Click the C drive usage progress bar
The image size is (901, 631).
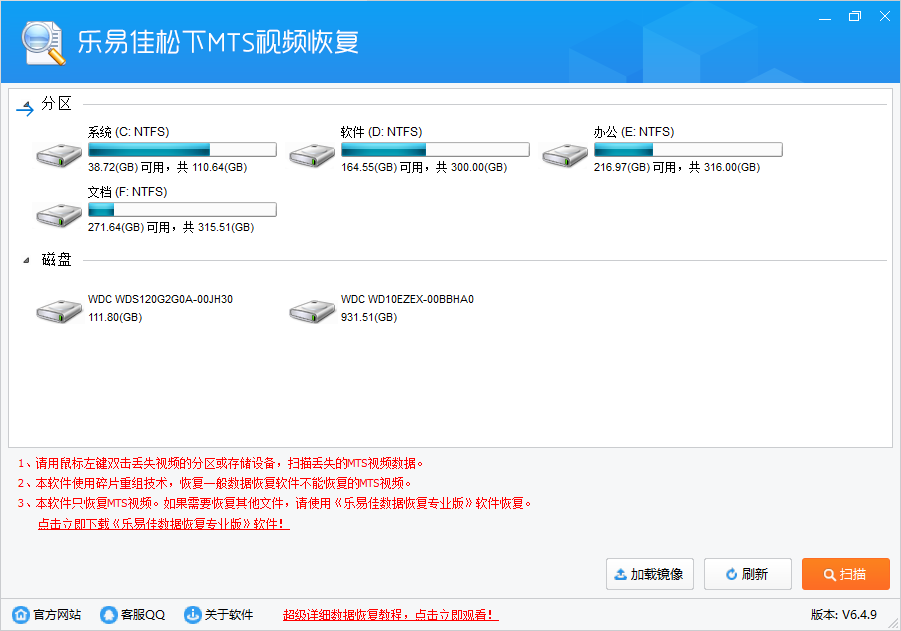[x=182, y=148]
